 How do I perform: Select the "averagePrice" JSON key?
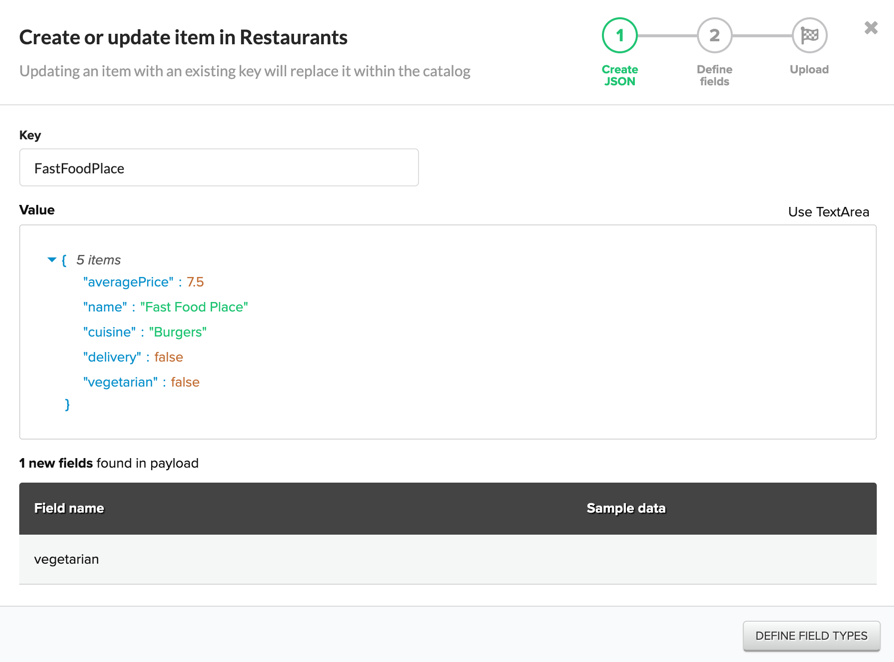coord(129,282)
